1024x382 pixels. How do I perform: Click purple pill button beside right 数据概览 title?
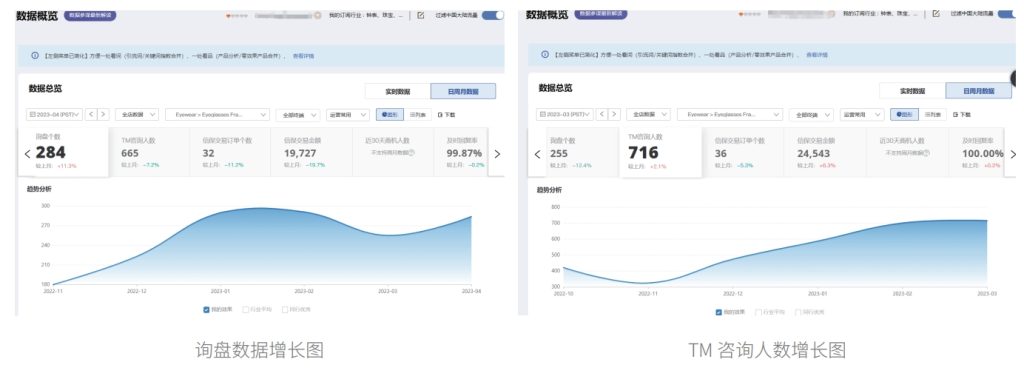[x=601, y=14]
